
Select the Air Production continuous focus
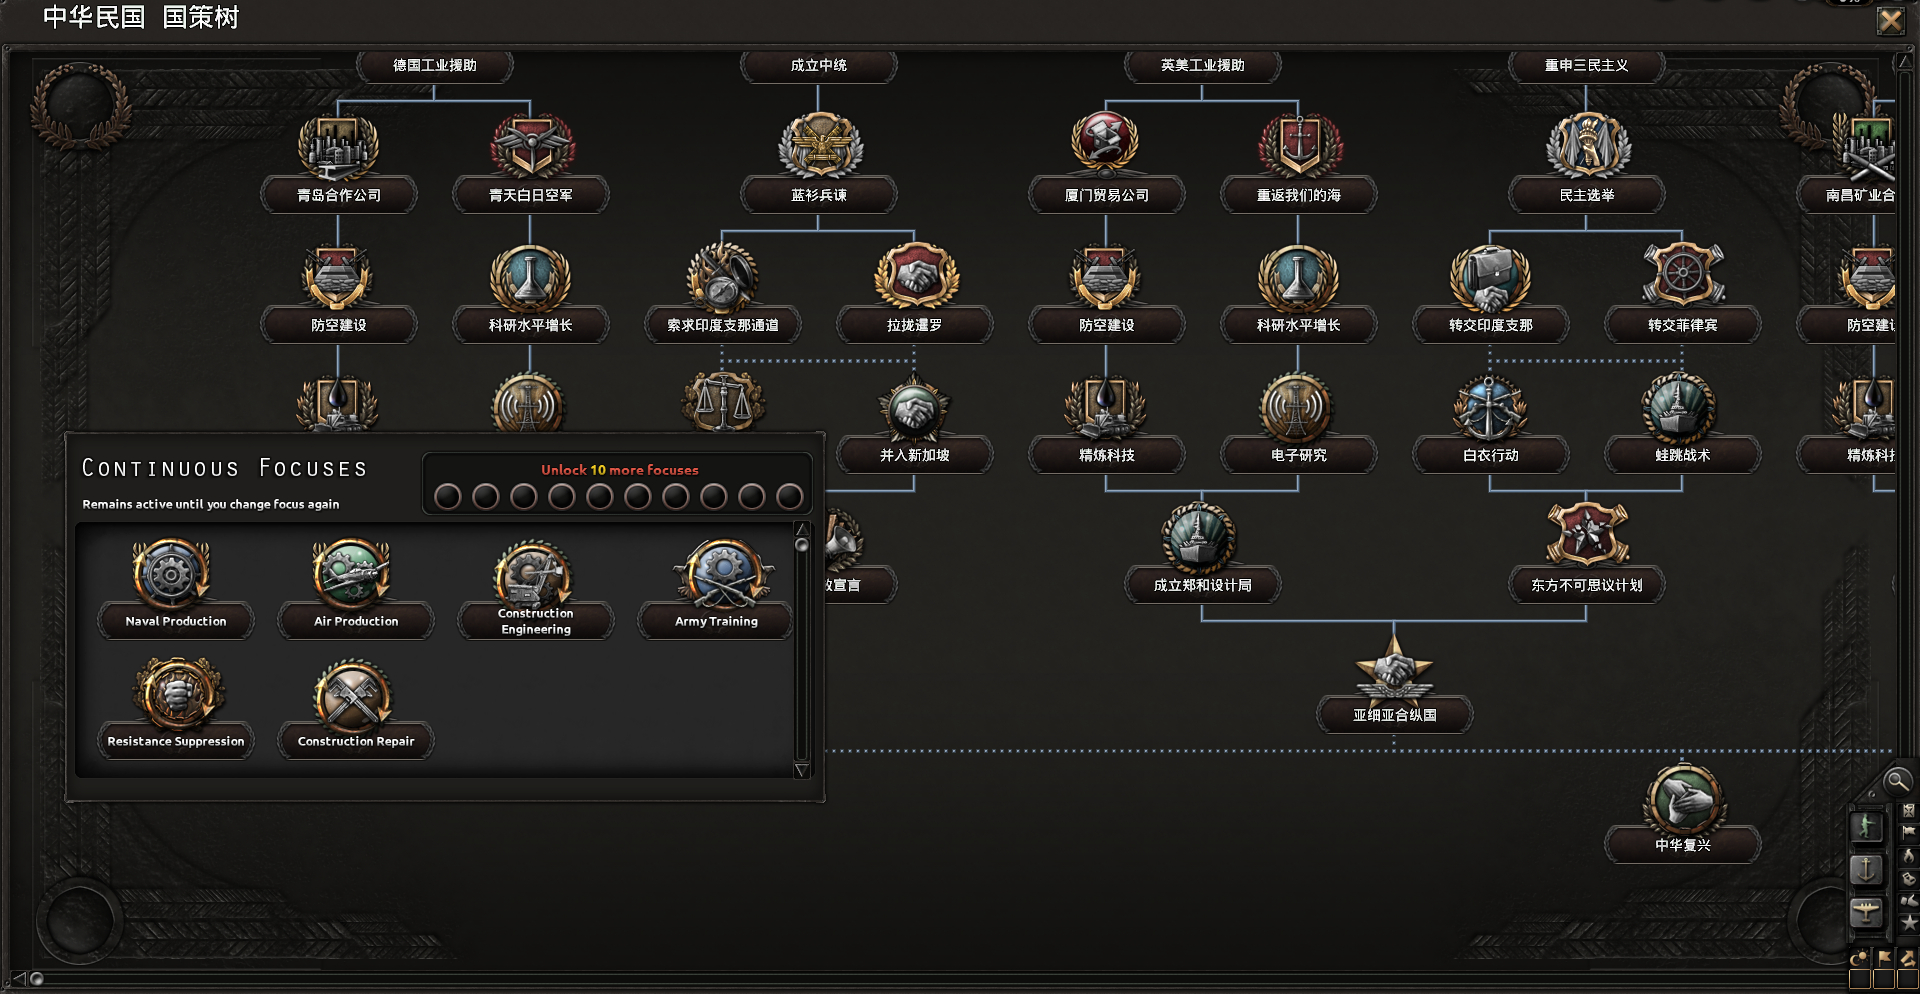tap(355, 588)
